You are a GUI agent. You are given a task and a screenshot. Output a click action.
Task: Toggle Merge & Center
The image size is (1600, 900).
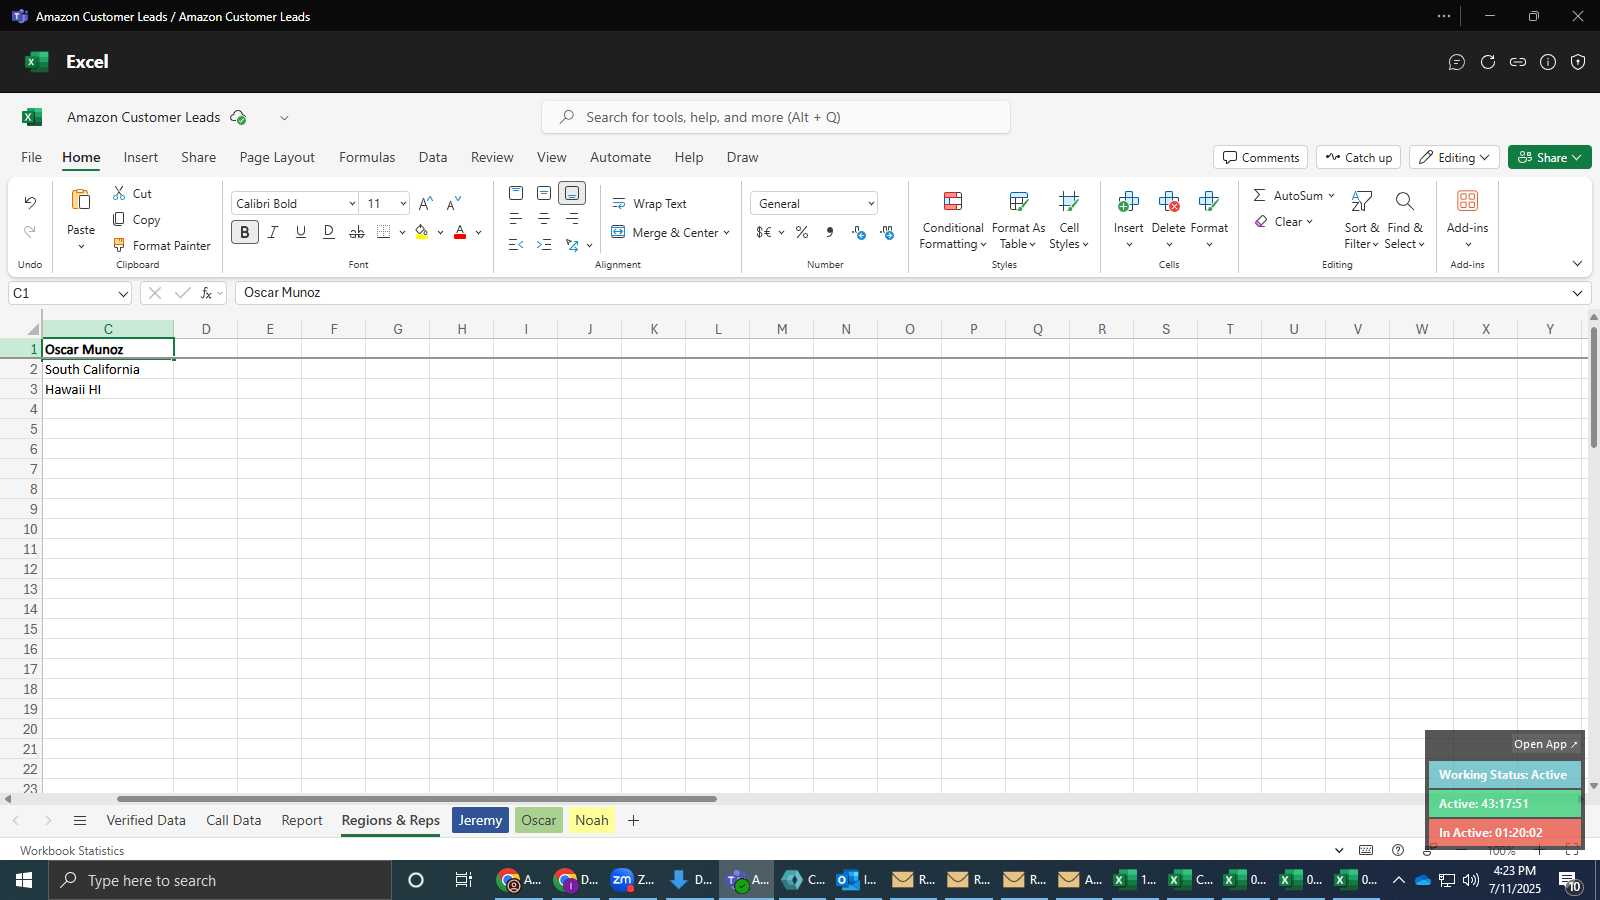click(664, 232)
